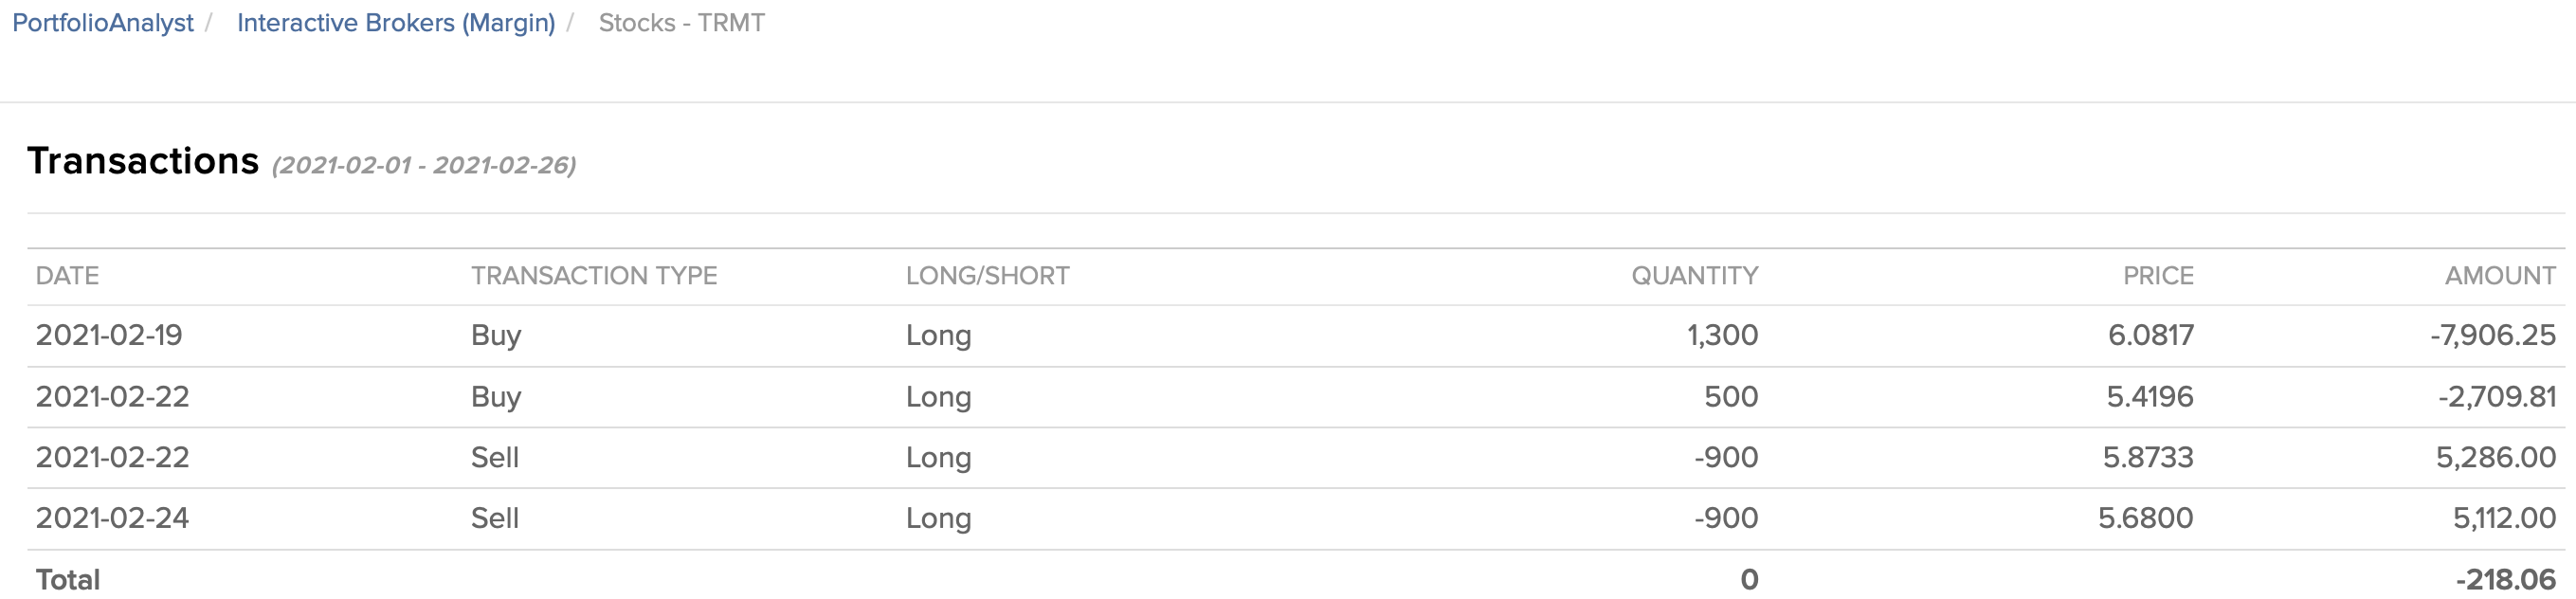Viewport: 2576px width, 599px height.
Task: Select the 2021-02-24 date cell
Action: click(x=112, y=518)
